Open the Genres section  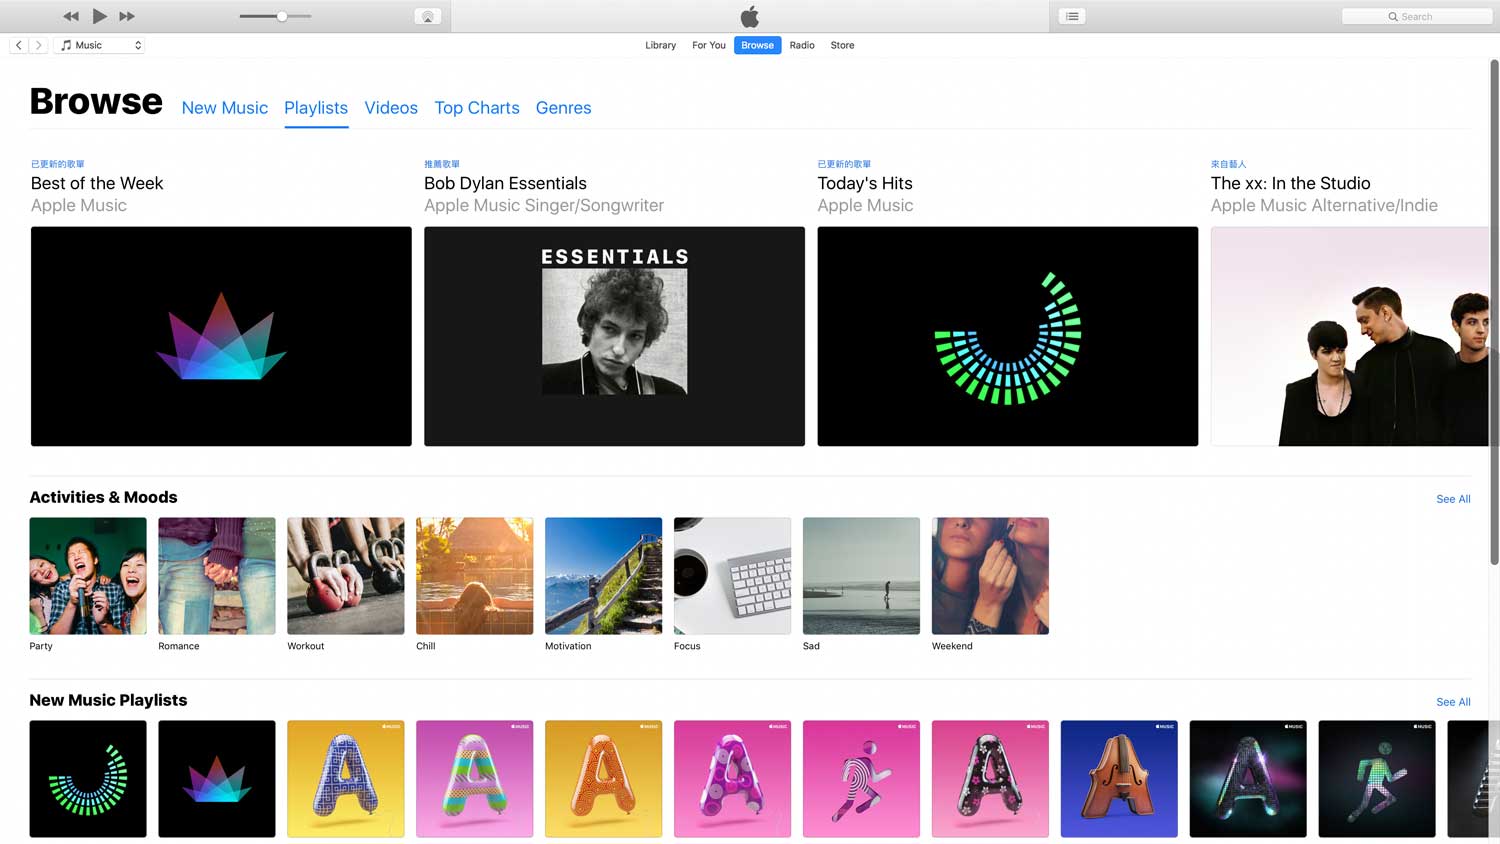click(563, 108)
